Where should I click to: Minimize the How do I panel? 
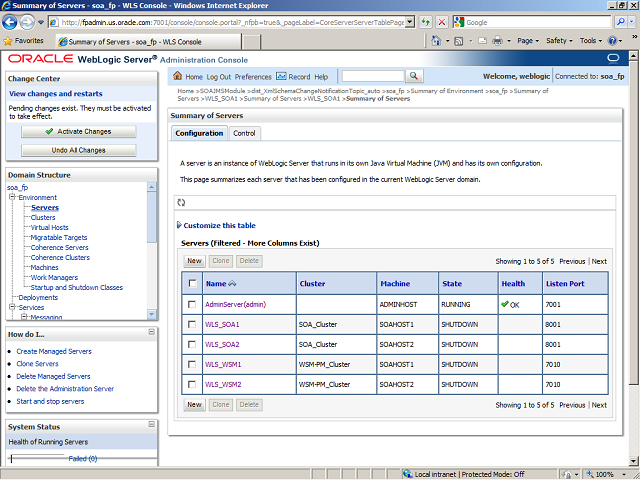[x=152, y=334]
